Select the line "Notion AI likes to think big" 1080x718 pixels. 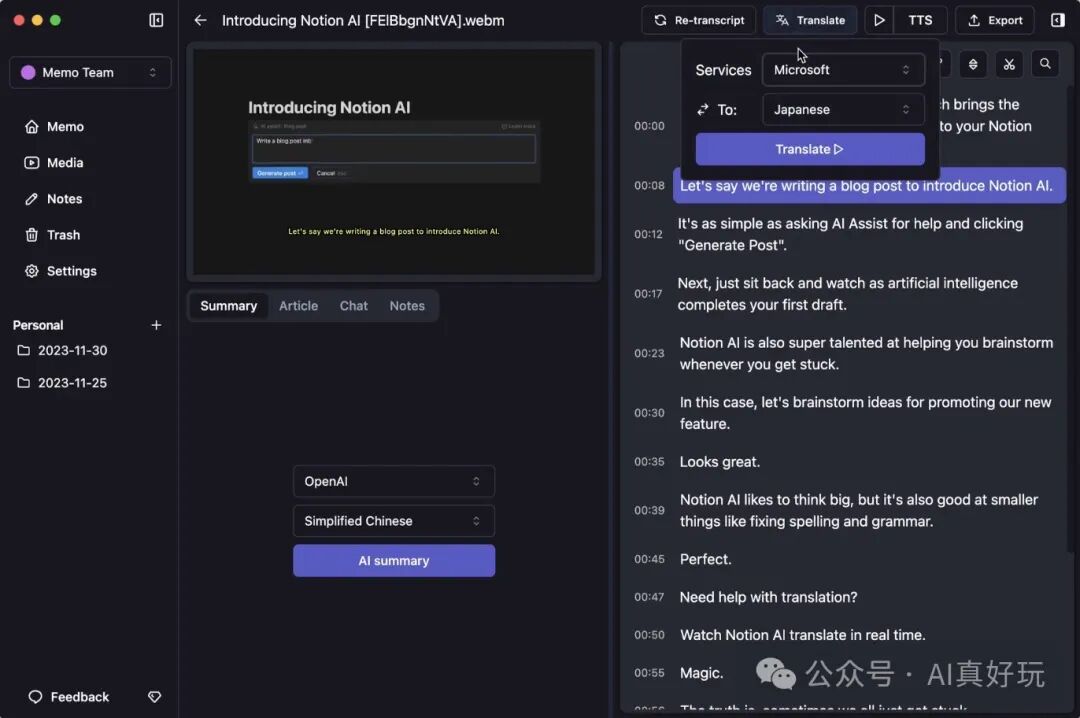point(858,511)
